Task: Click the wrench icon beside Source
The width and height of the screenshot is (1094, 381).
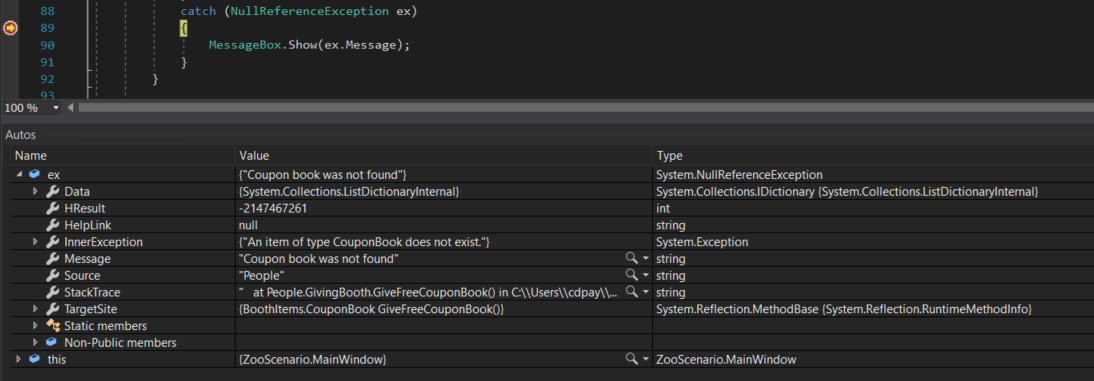Action: [x=52, y=275]
